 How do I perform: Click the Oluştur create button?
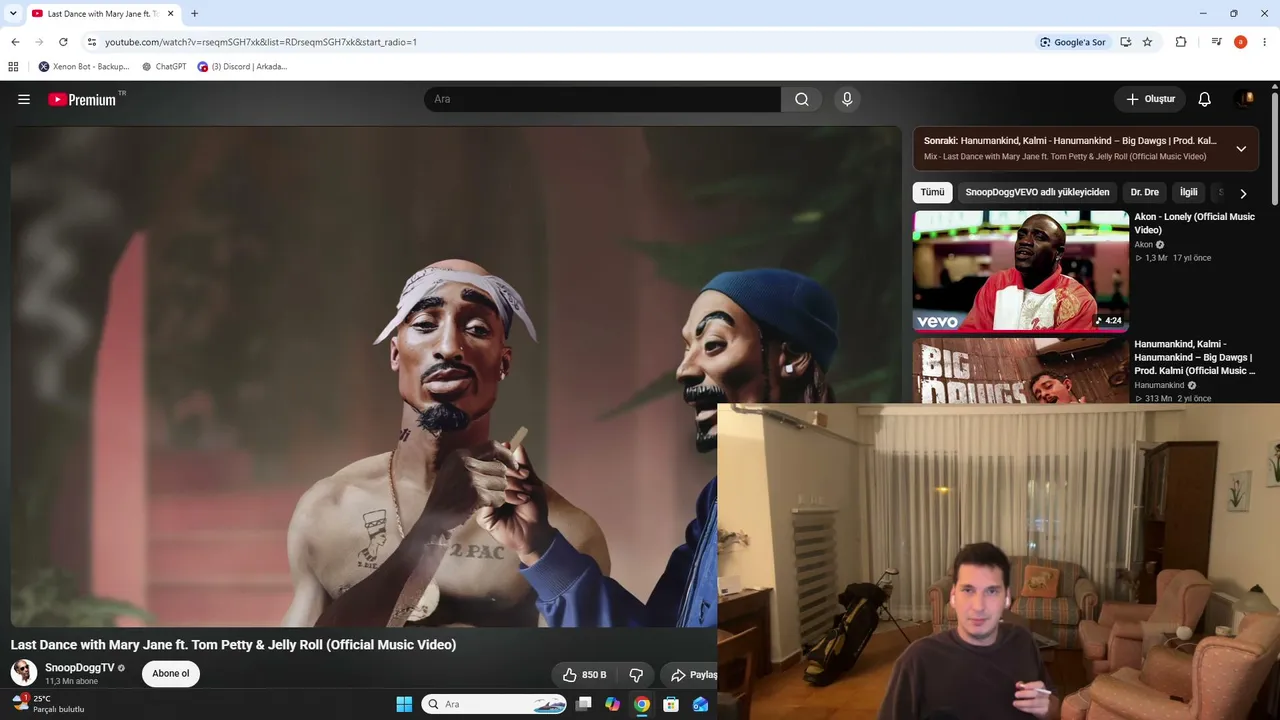click(1150, 99)
